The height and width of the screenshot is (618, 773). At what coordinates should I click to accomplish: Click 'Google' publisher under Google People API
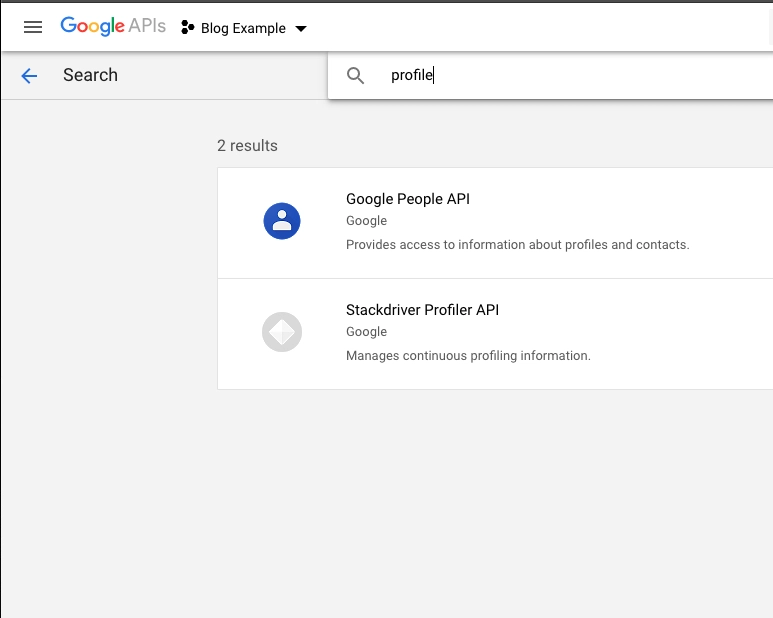point(366,221)
